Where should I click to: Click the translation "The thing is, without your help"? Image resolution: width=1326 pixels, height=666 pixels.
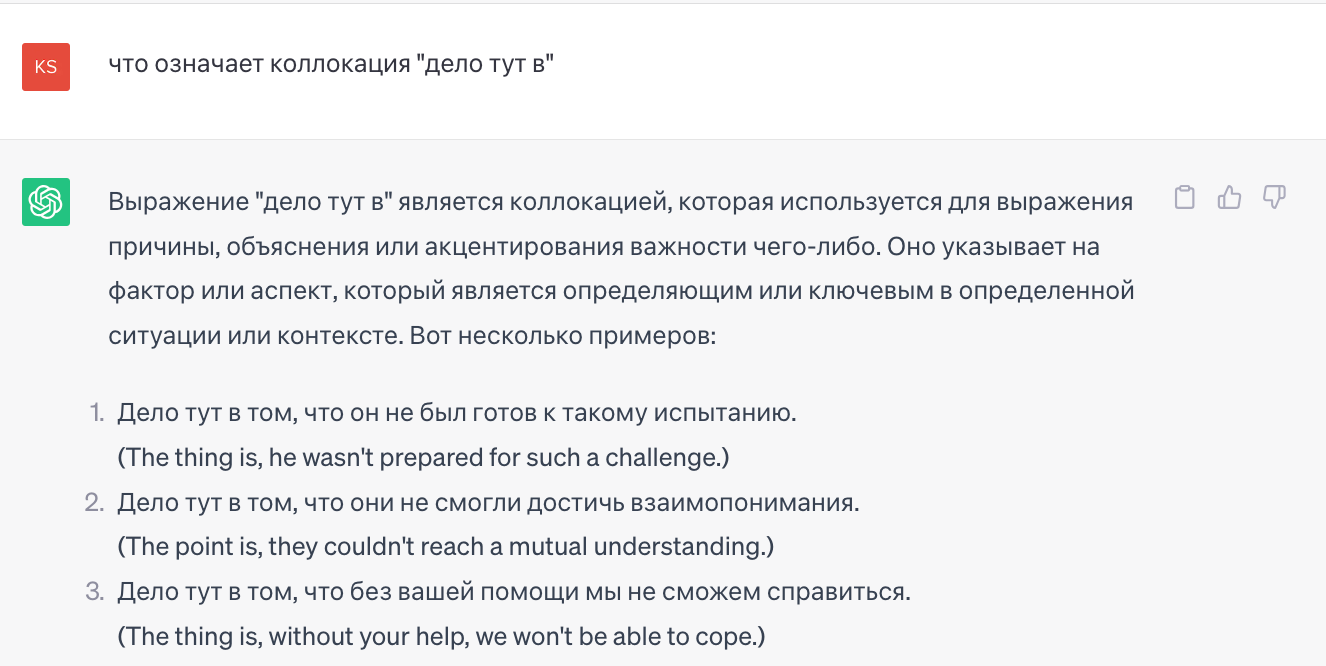click(x=441, y=636)
